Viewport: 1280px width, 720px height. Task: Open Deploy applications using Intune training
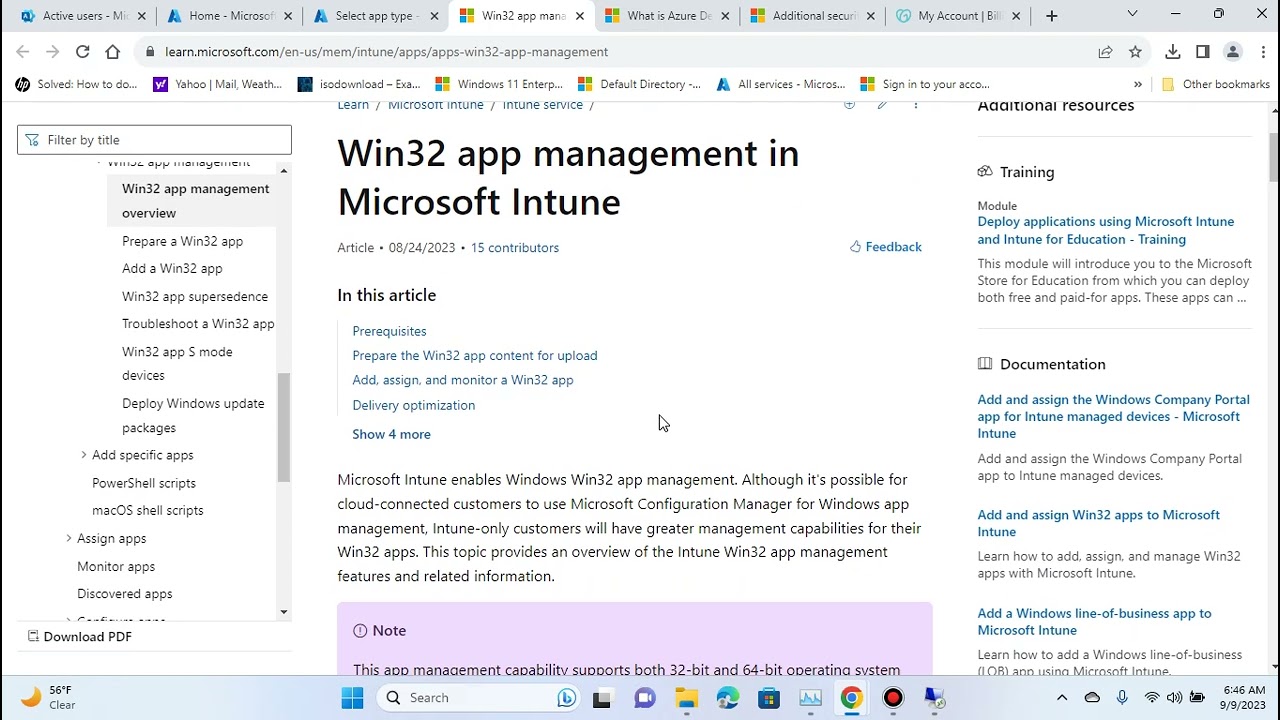(x=1106, y=231)
